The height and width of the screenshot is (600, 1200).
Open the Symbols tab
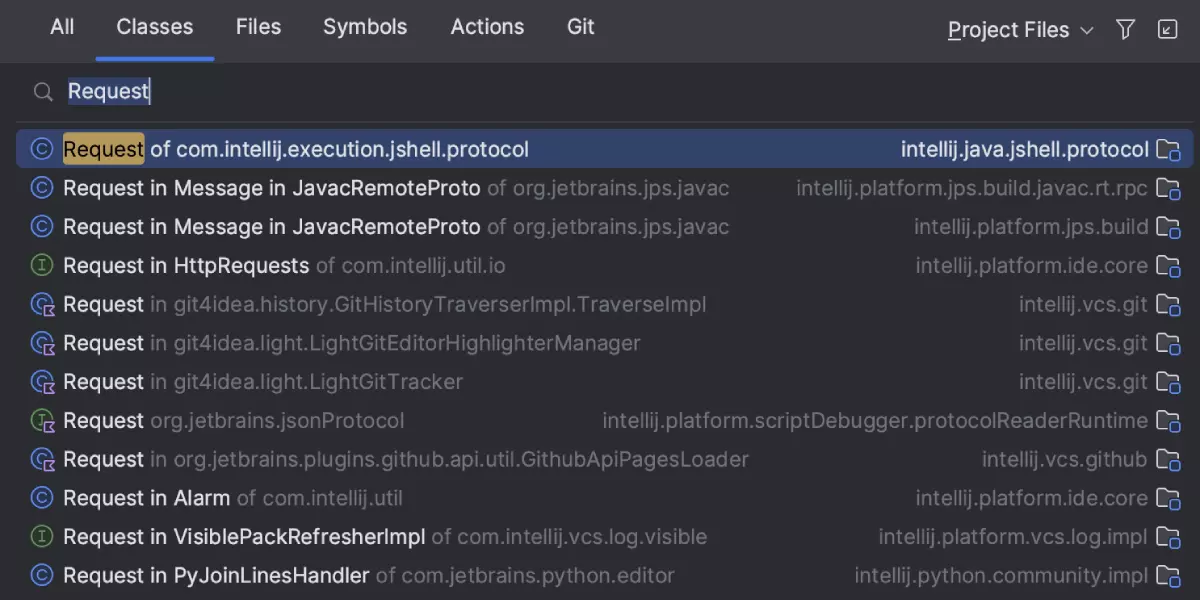(x=365, y=27)
